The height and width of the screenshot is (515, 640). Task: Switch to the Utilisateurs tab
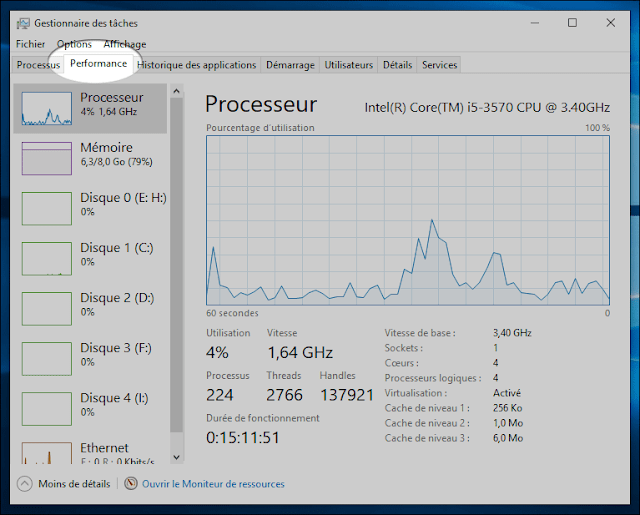(x=349, y=65)
